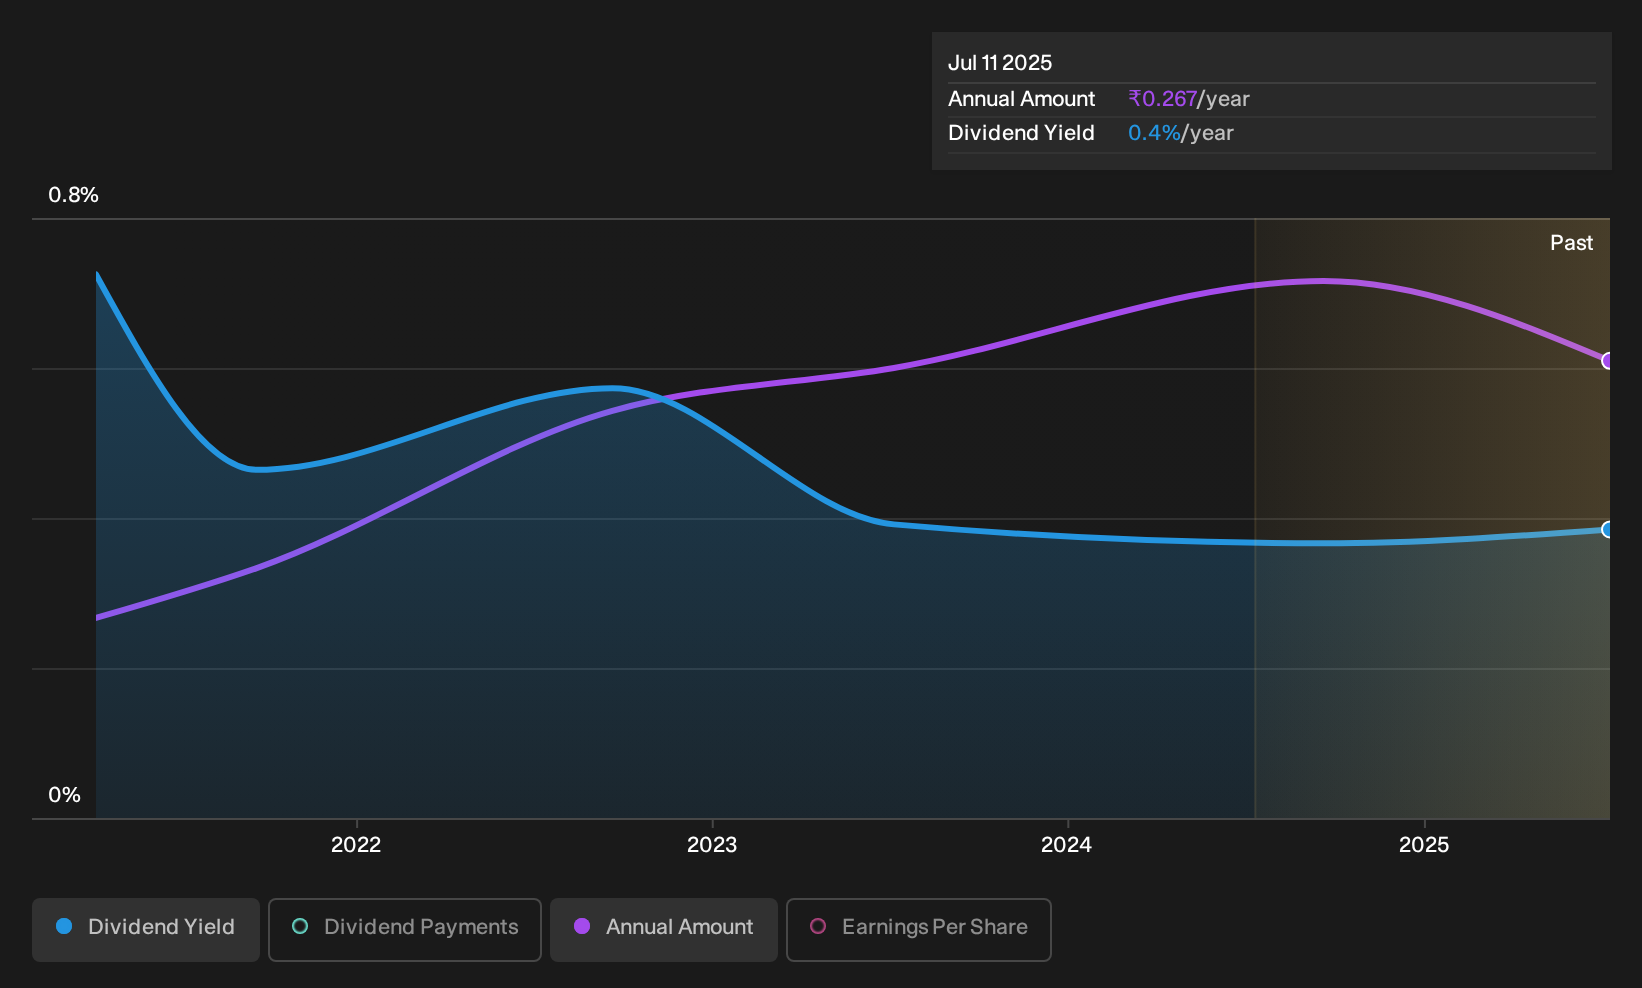The width and height of the screenshot is (1642, 988).
Task: Click the blue Dividend Yield legend dot
Action: click(x=64, y=926)
